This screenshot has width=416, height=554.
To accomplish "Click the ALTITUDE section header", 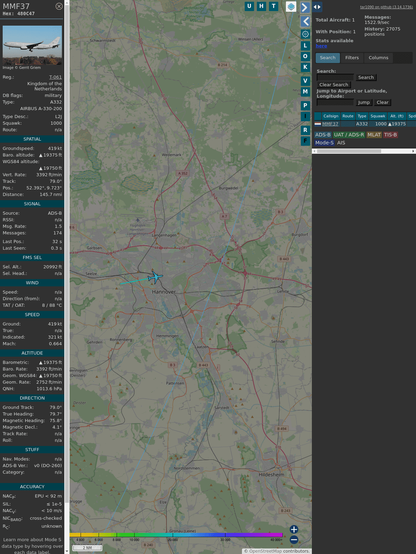I will 32,353.
